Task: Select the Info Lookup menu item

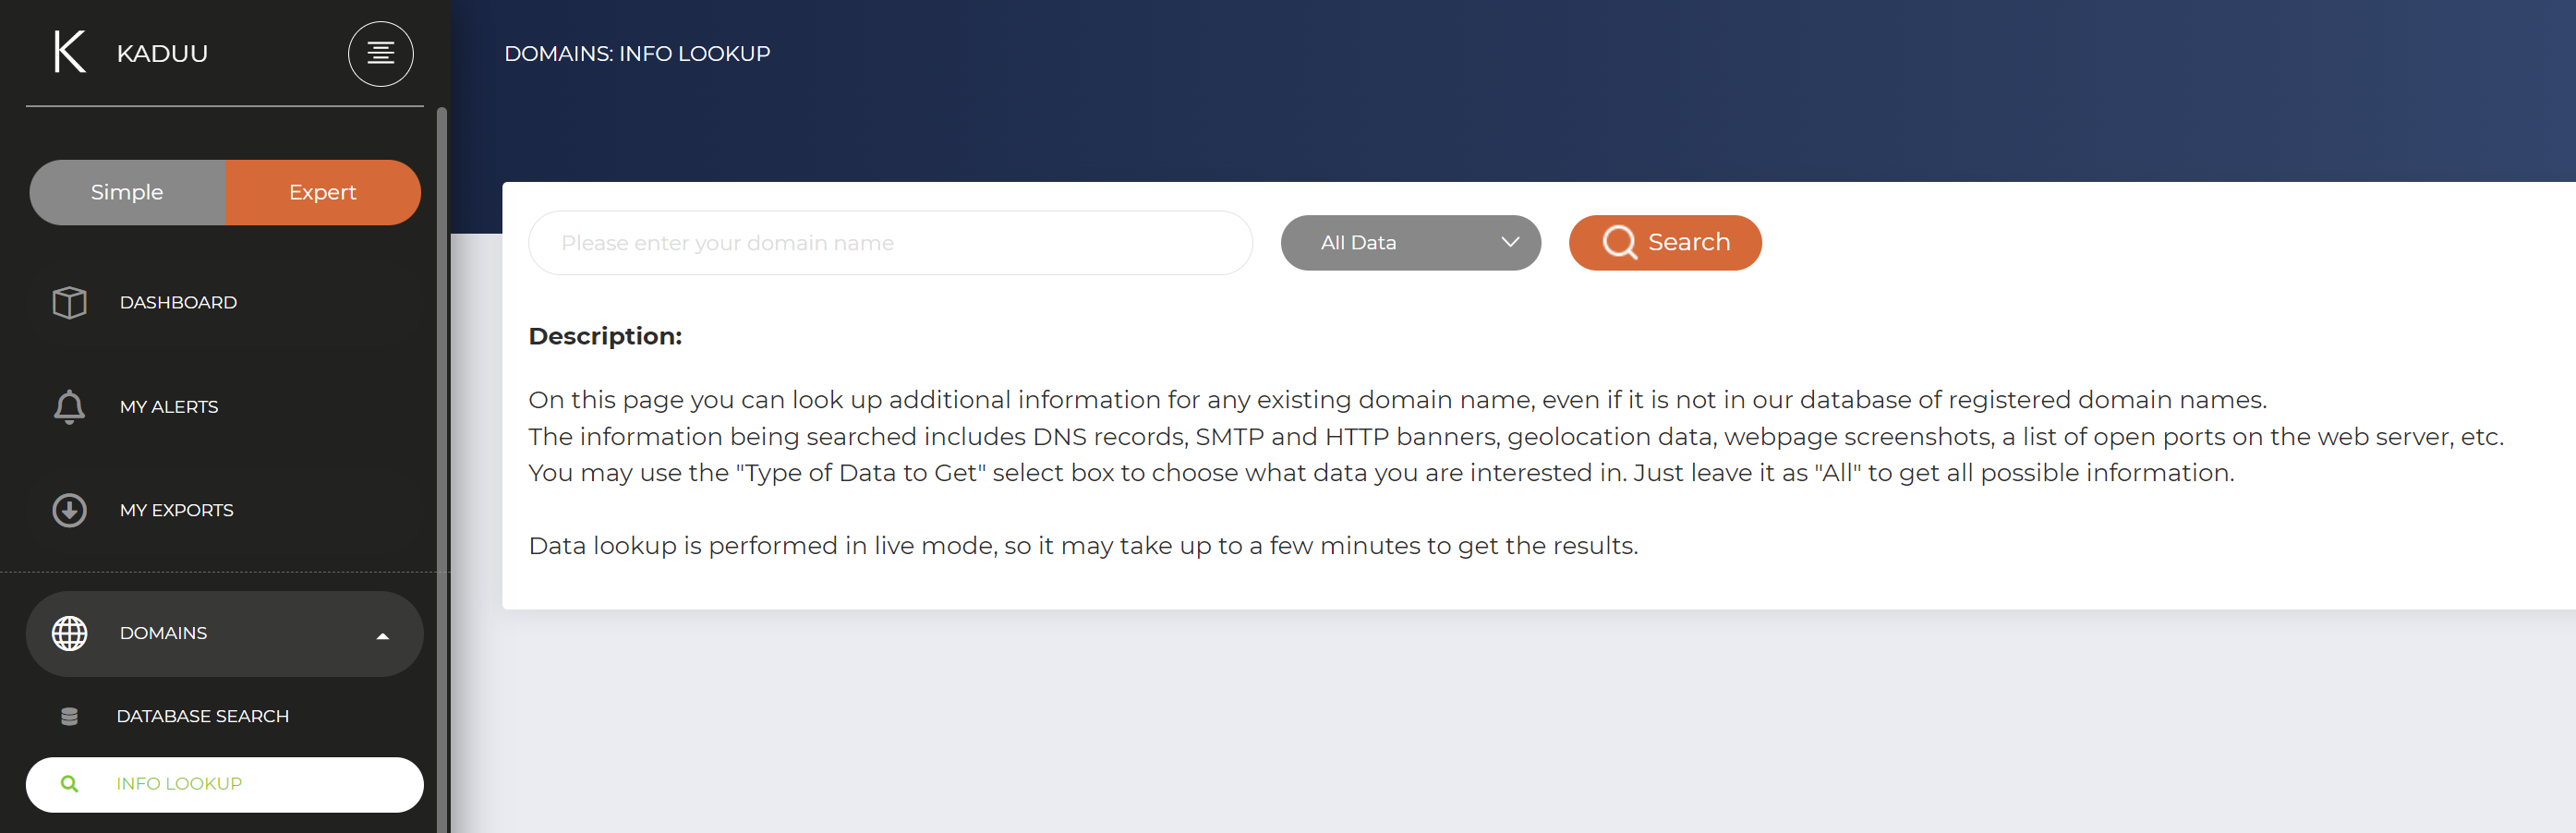Action: coord(225,784)
